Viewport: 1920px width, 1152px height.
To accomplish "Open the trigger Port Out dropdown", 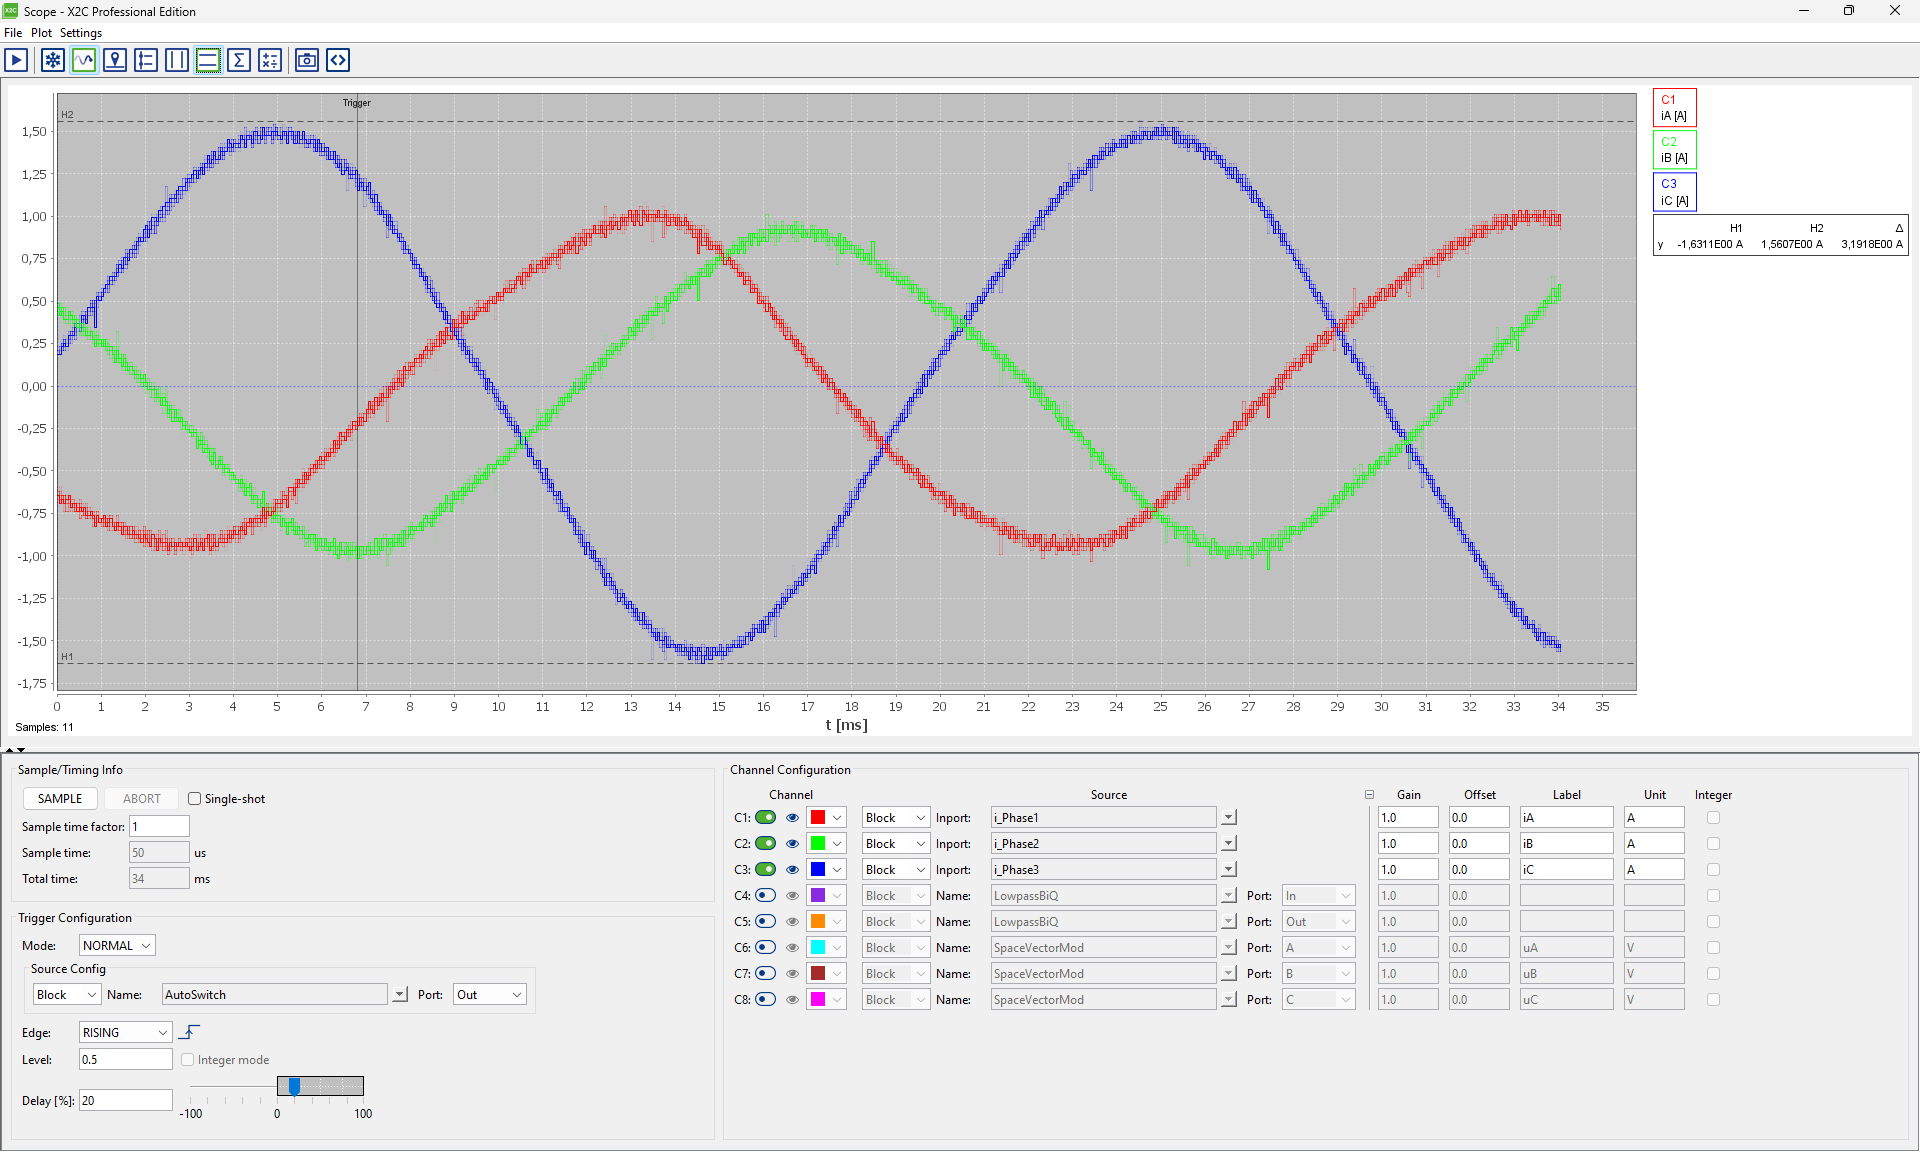I will point(490,995).
